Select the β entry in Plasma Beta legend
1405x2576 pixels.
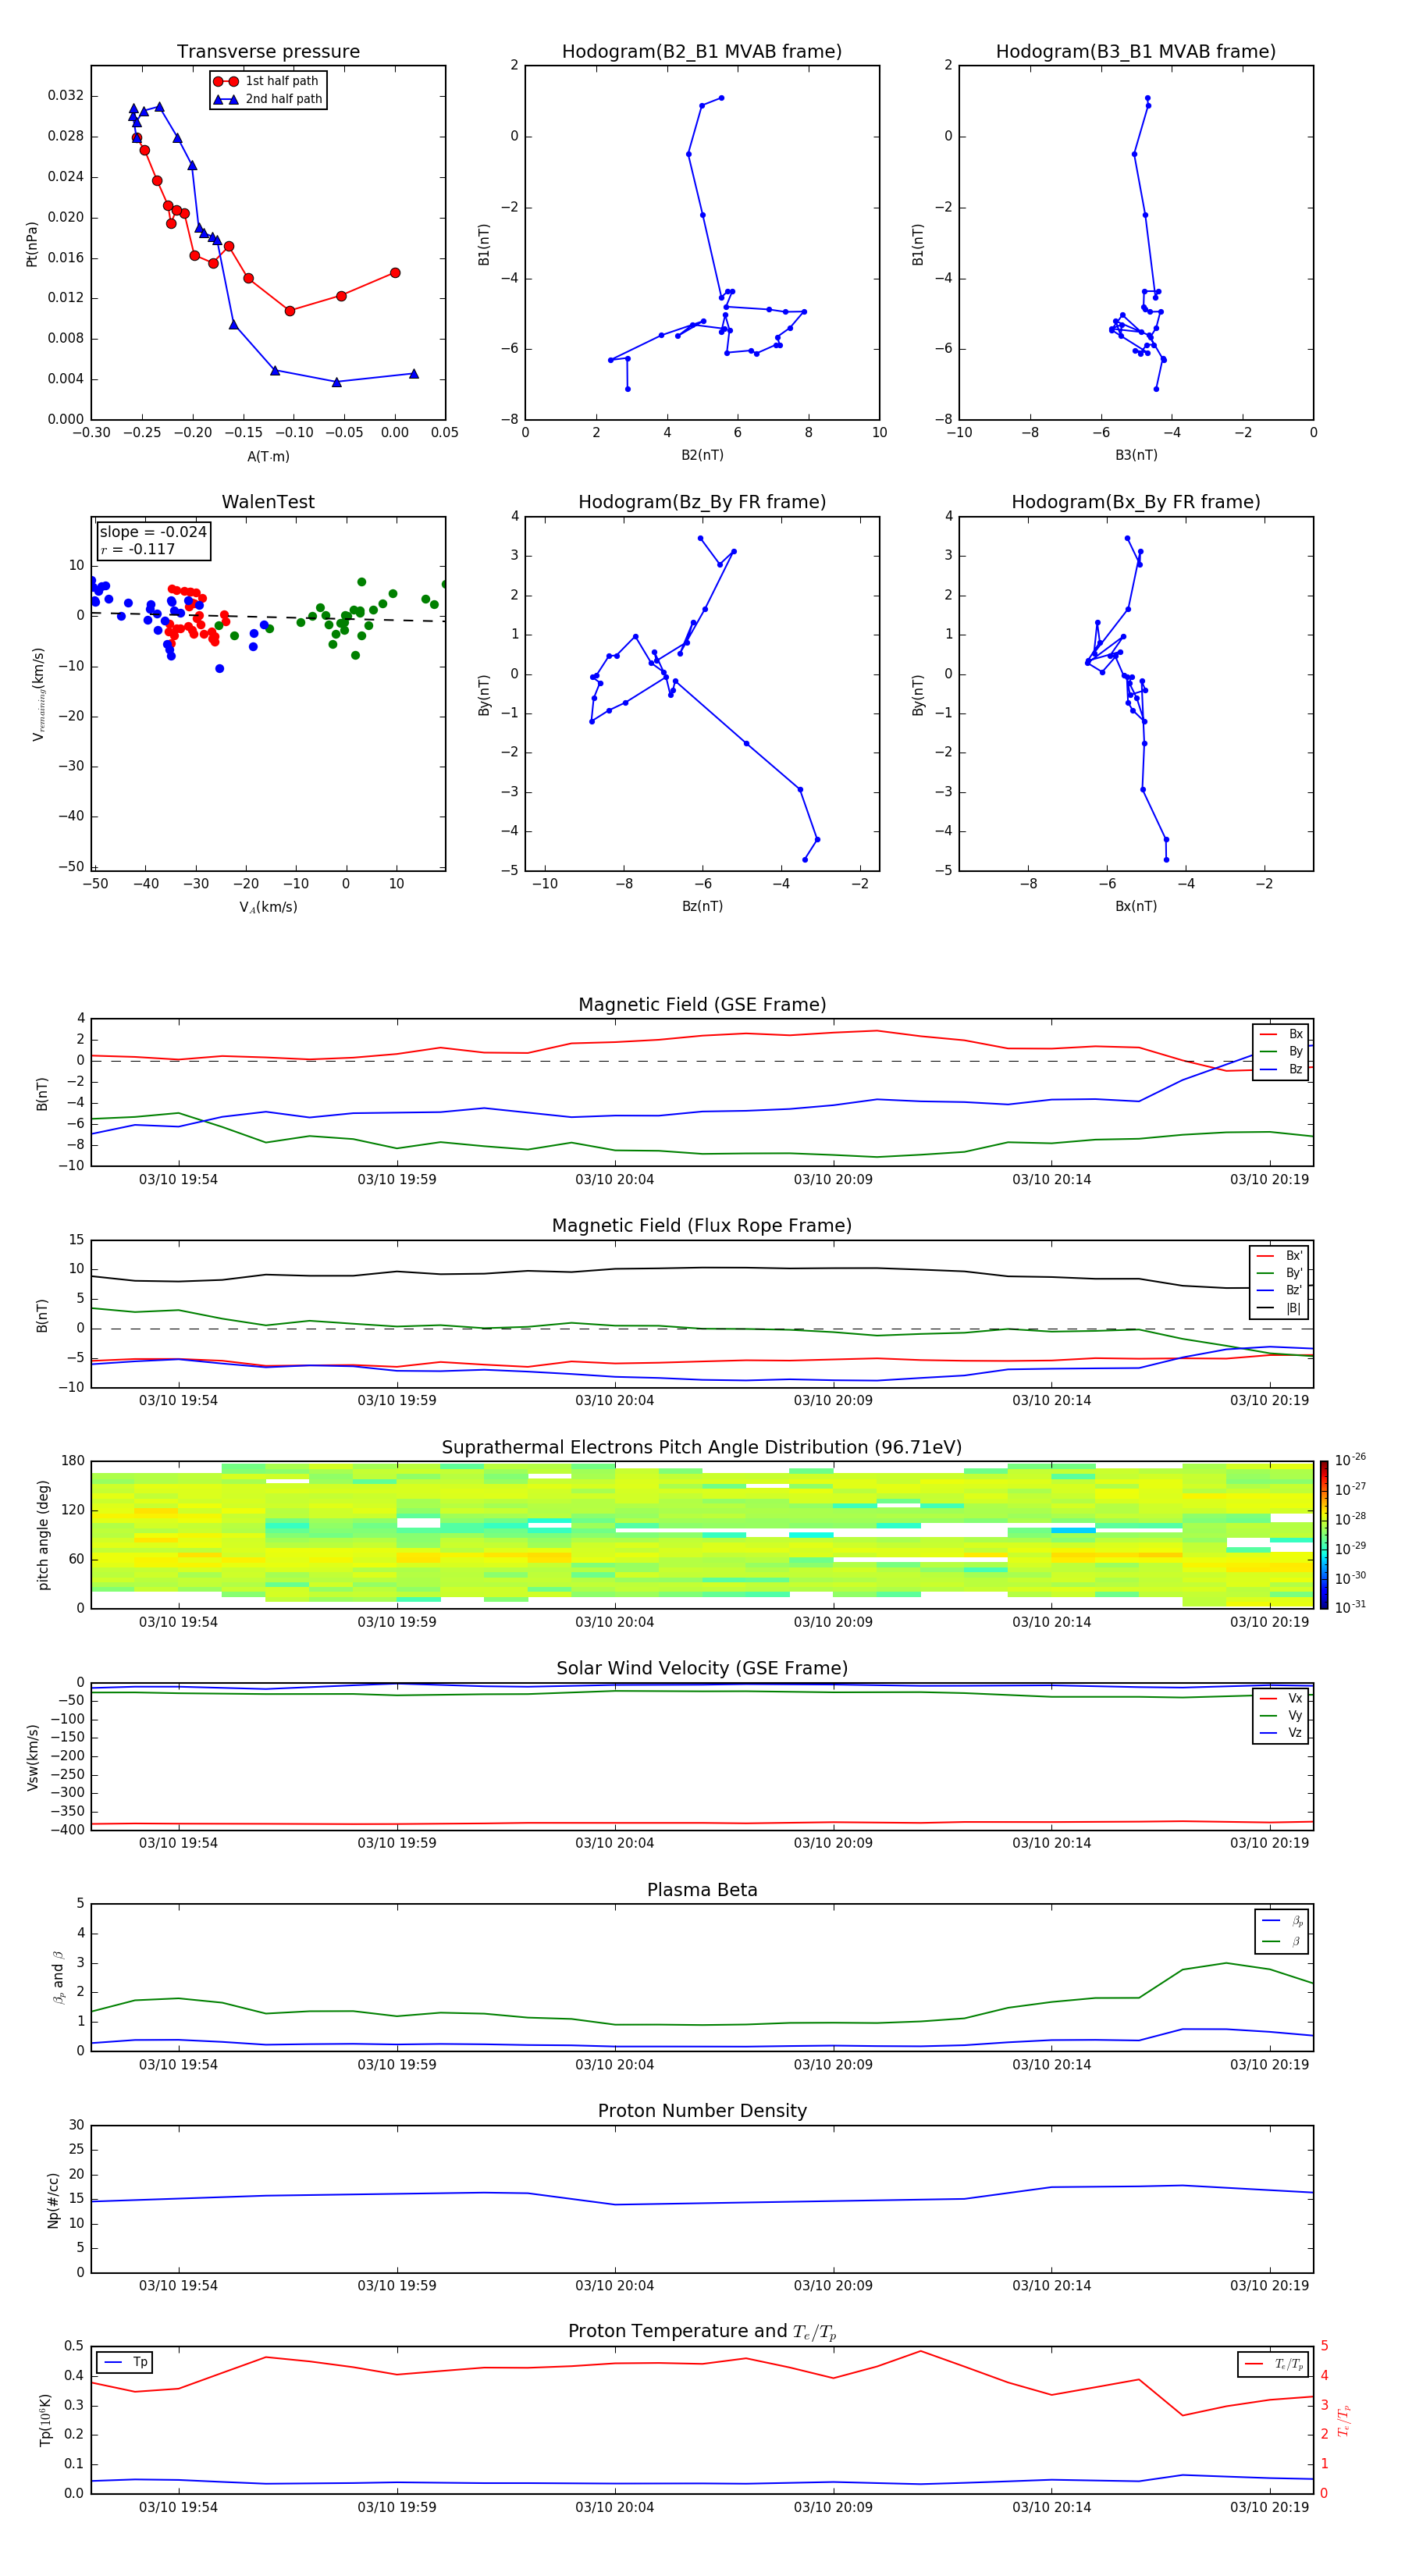click(x=1282, y=1941)
